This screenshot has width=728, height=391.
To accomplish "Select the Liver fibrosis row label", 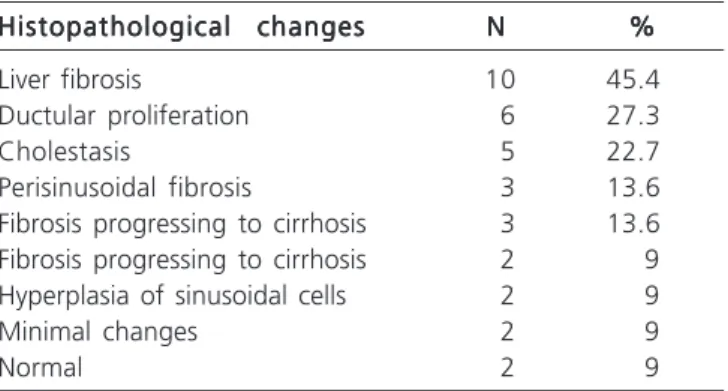I will pos(70,79).
